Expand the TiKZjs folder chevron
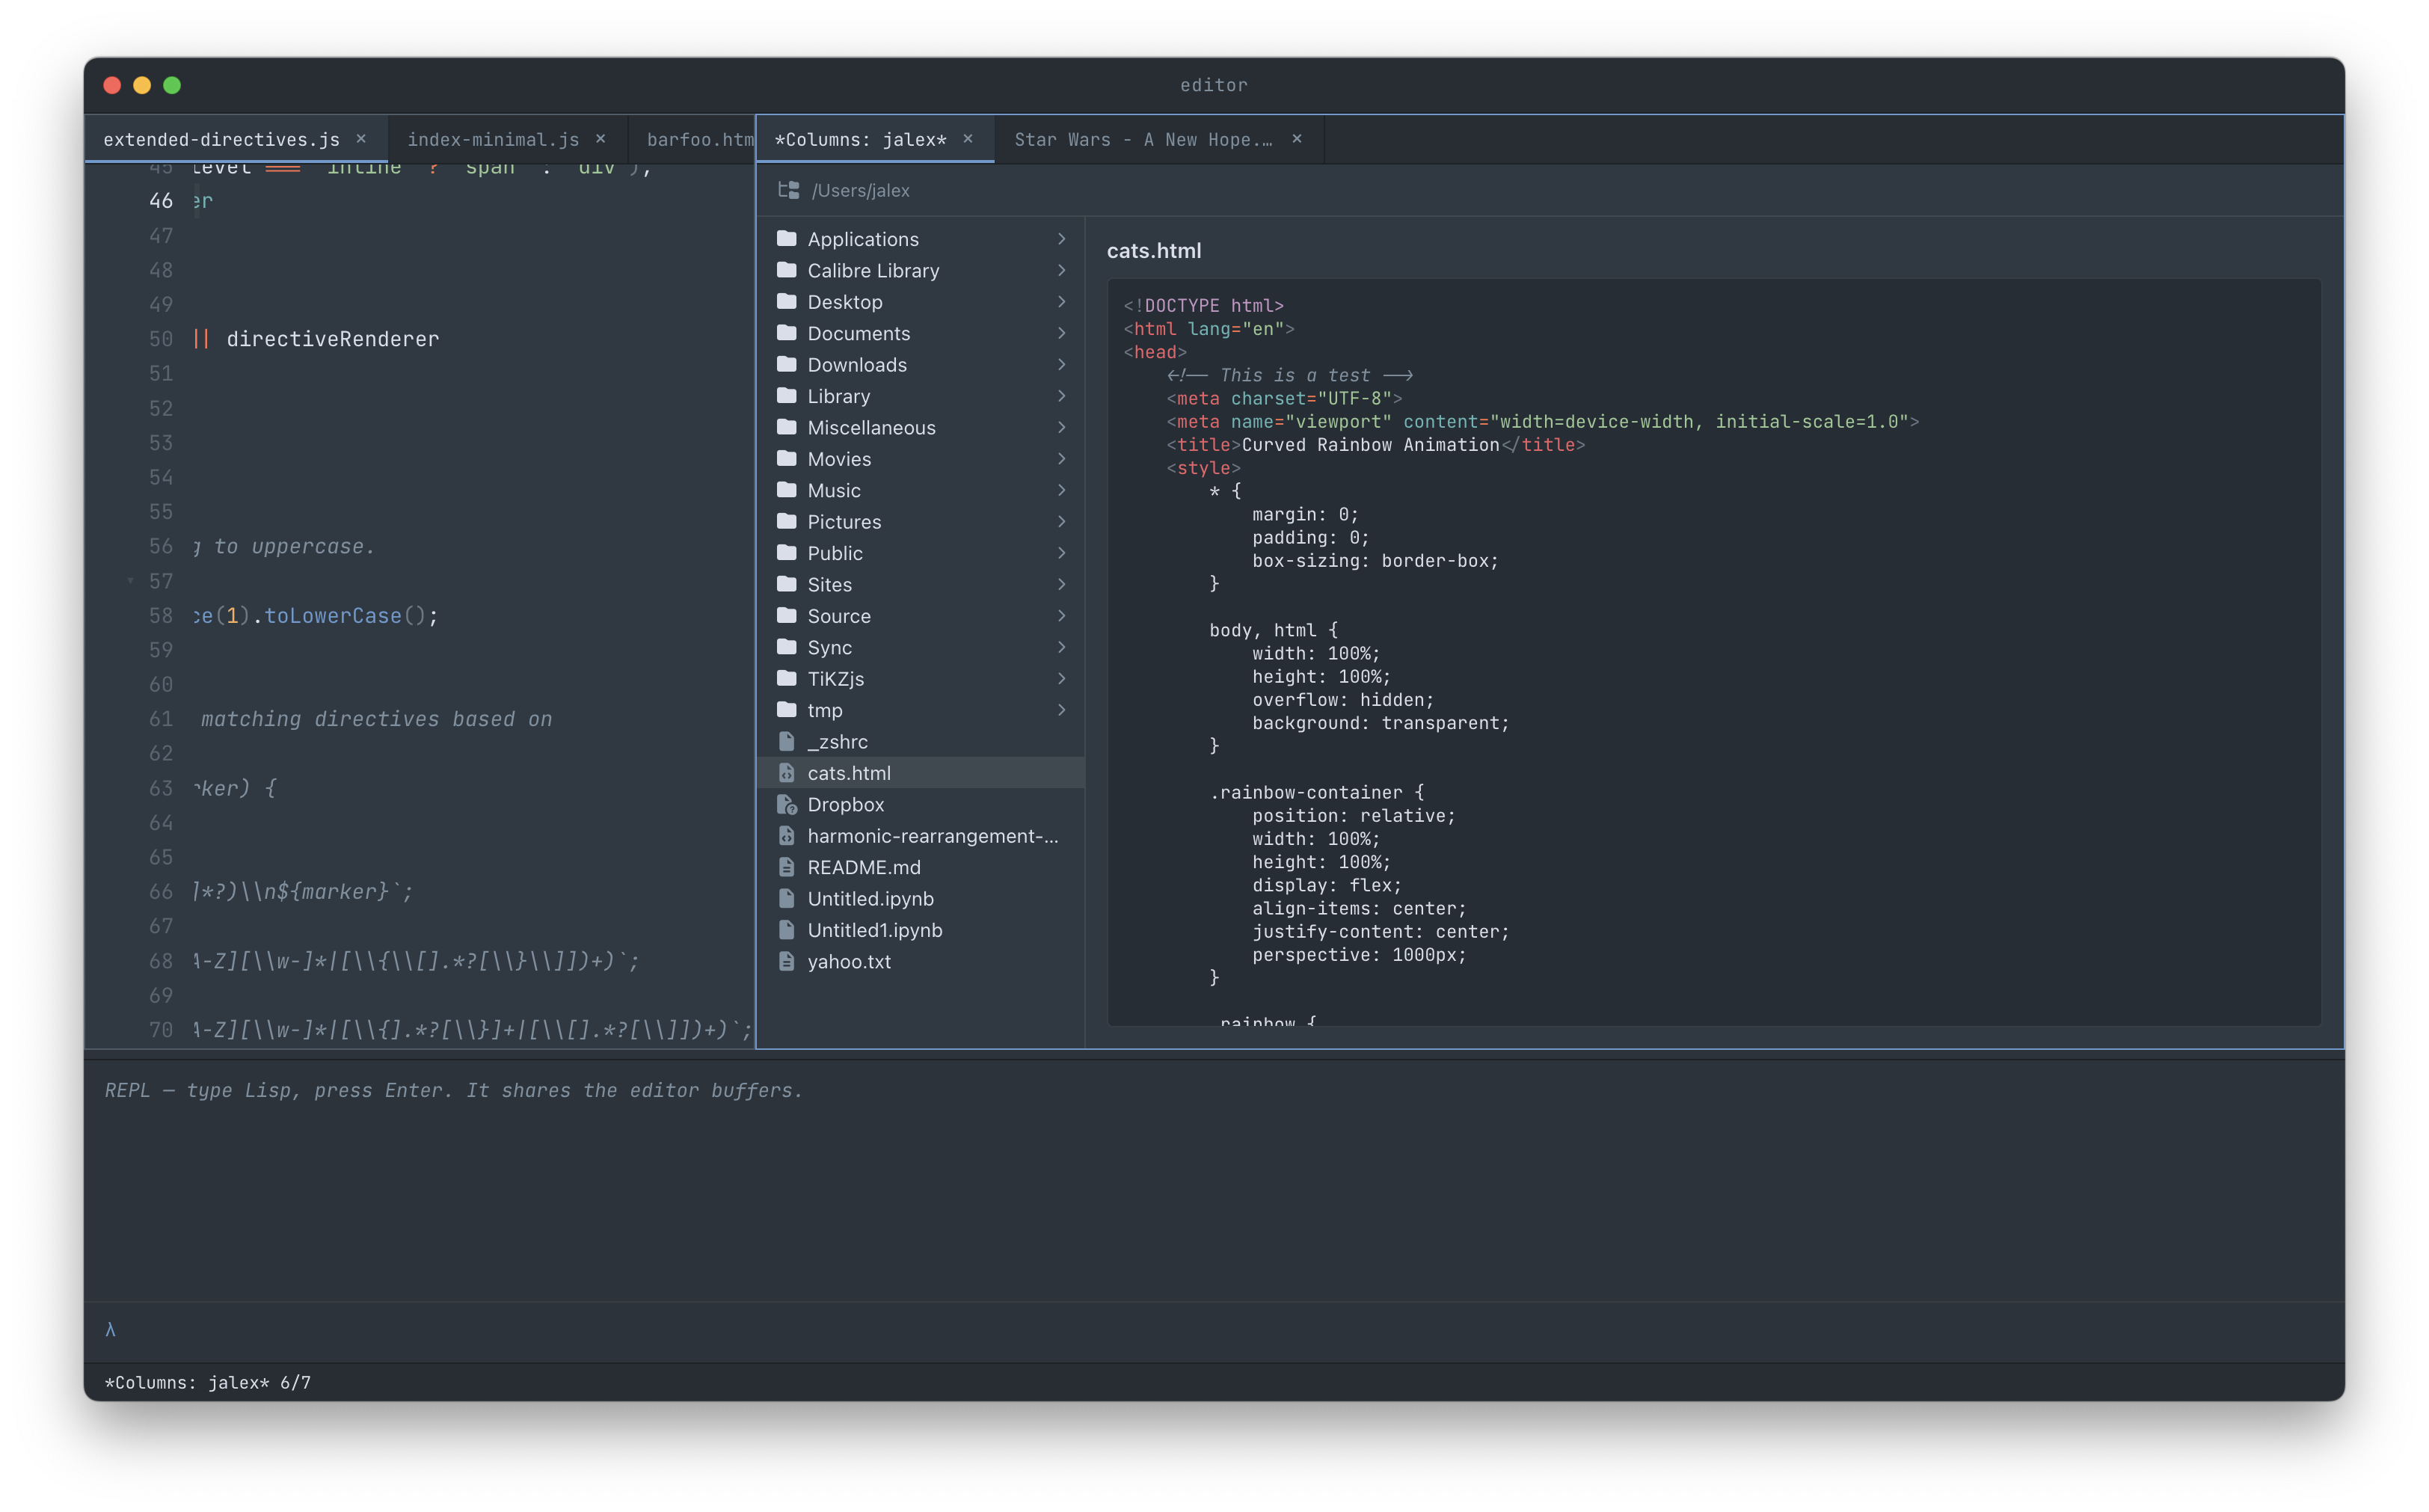This screenshot has width=2429, height=1512. [x=1061, y=679]
